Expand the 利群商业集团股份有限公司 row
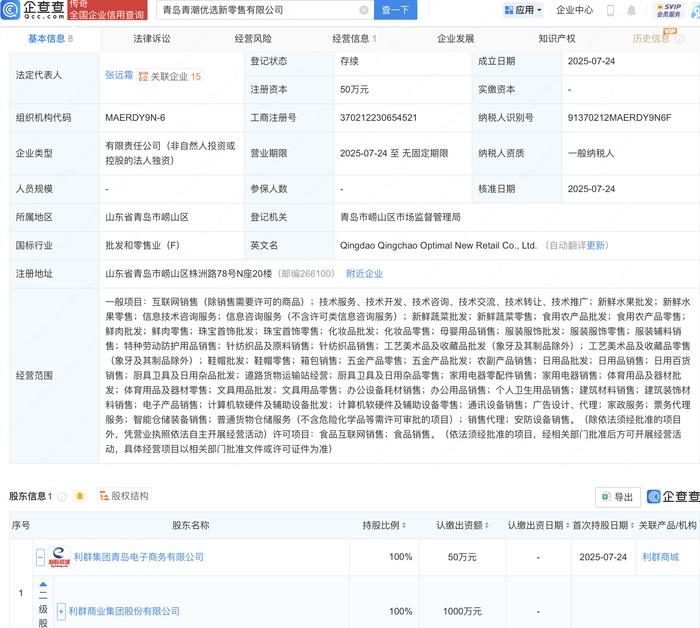Image resolution: width=700 pixels, height=628 pixels. coord(61,611)
